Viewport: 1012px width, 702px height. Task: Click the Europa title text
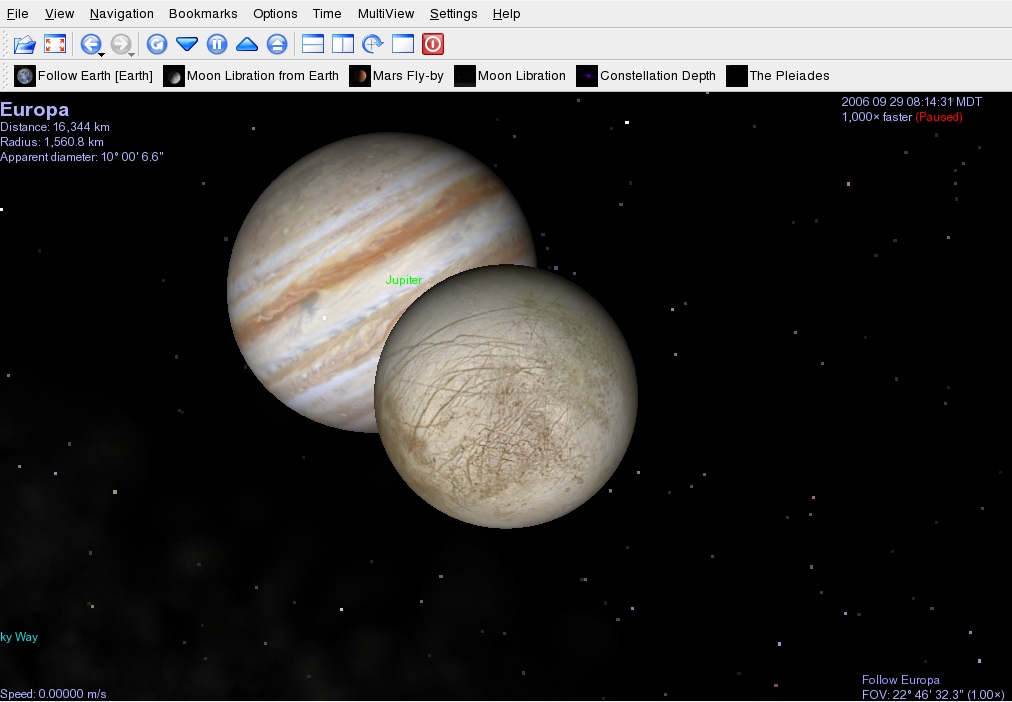click(34, 109)
